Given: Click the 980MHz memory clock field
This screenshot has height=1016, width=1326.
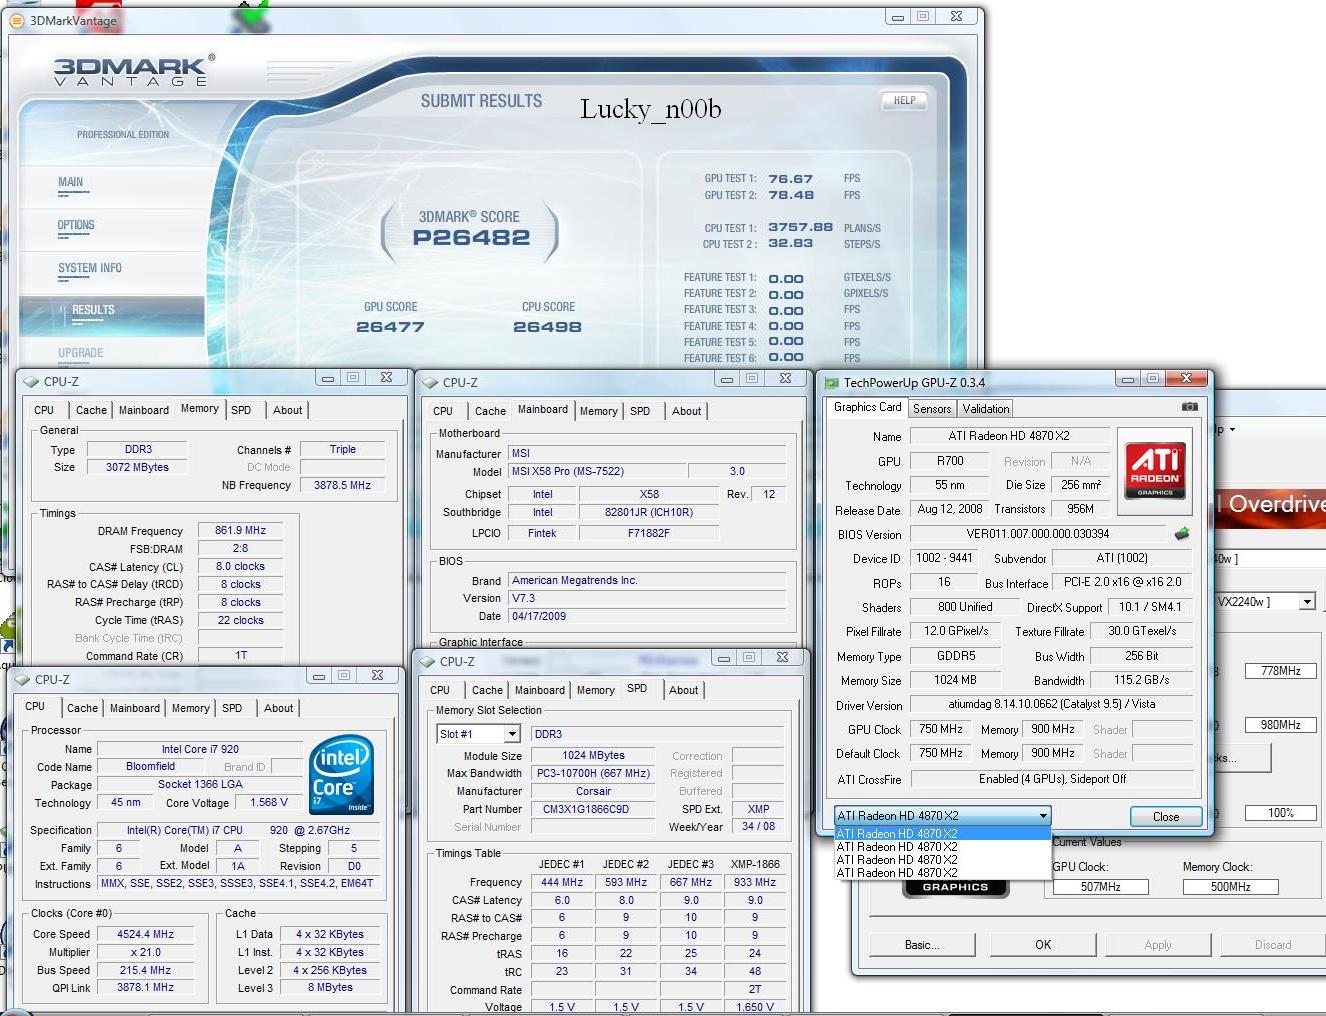Looking at the screenshot, I should pyautogui.click(x=1281, y=725).
